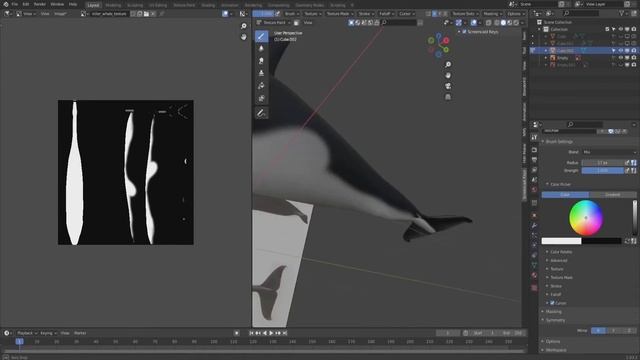Toggle visibility eye for Collection row
Viewport: 640px width, 360px height.
[620, 29]
